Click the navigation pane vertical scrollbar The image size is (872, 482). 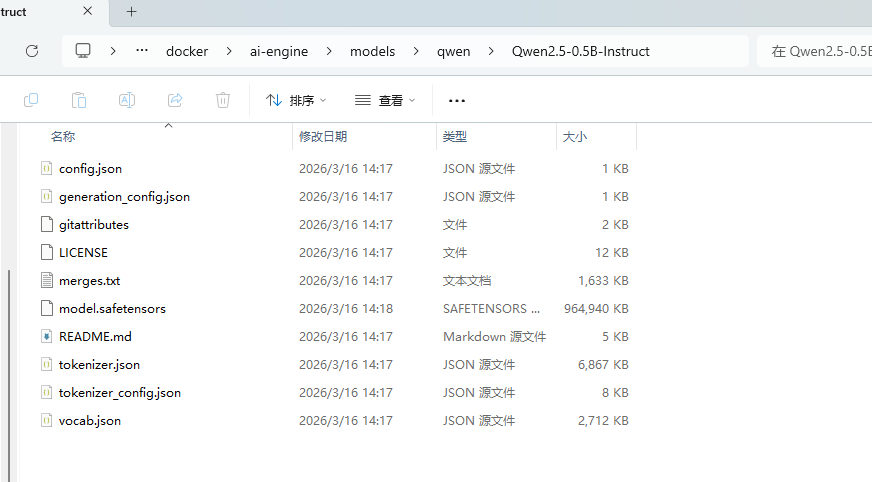click(9, 375)
